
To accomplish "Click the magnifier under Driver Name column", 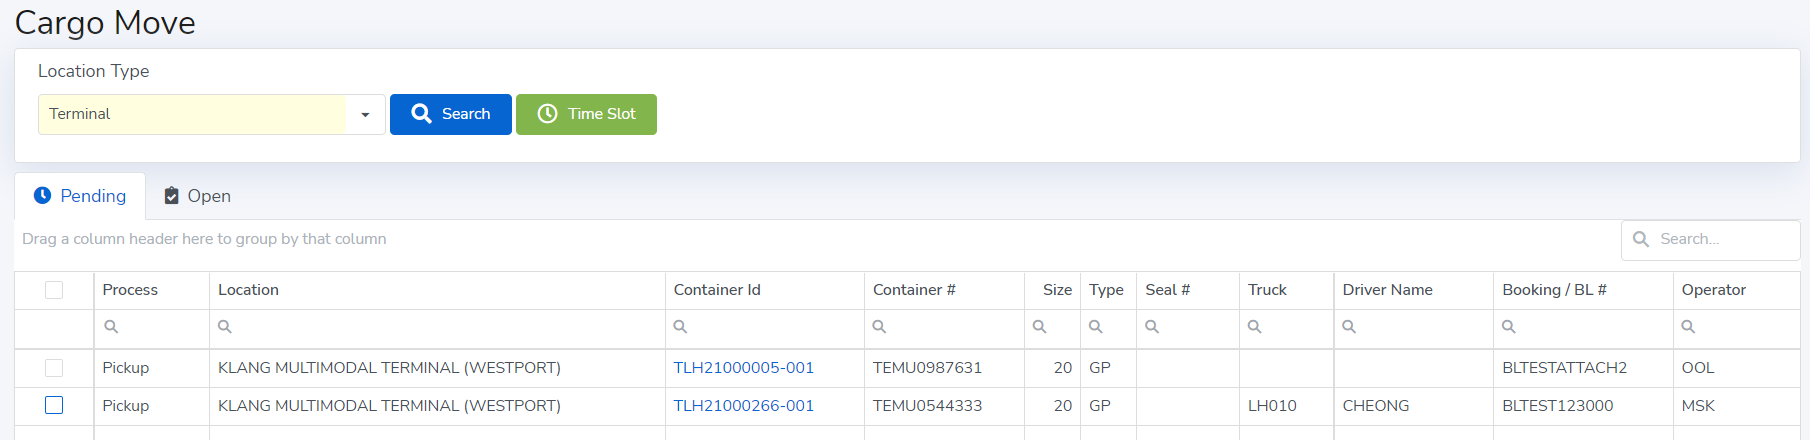I will (x=1349, y=327).
